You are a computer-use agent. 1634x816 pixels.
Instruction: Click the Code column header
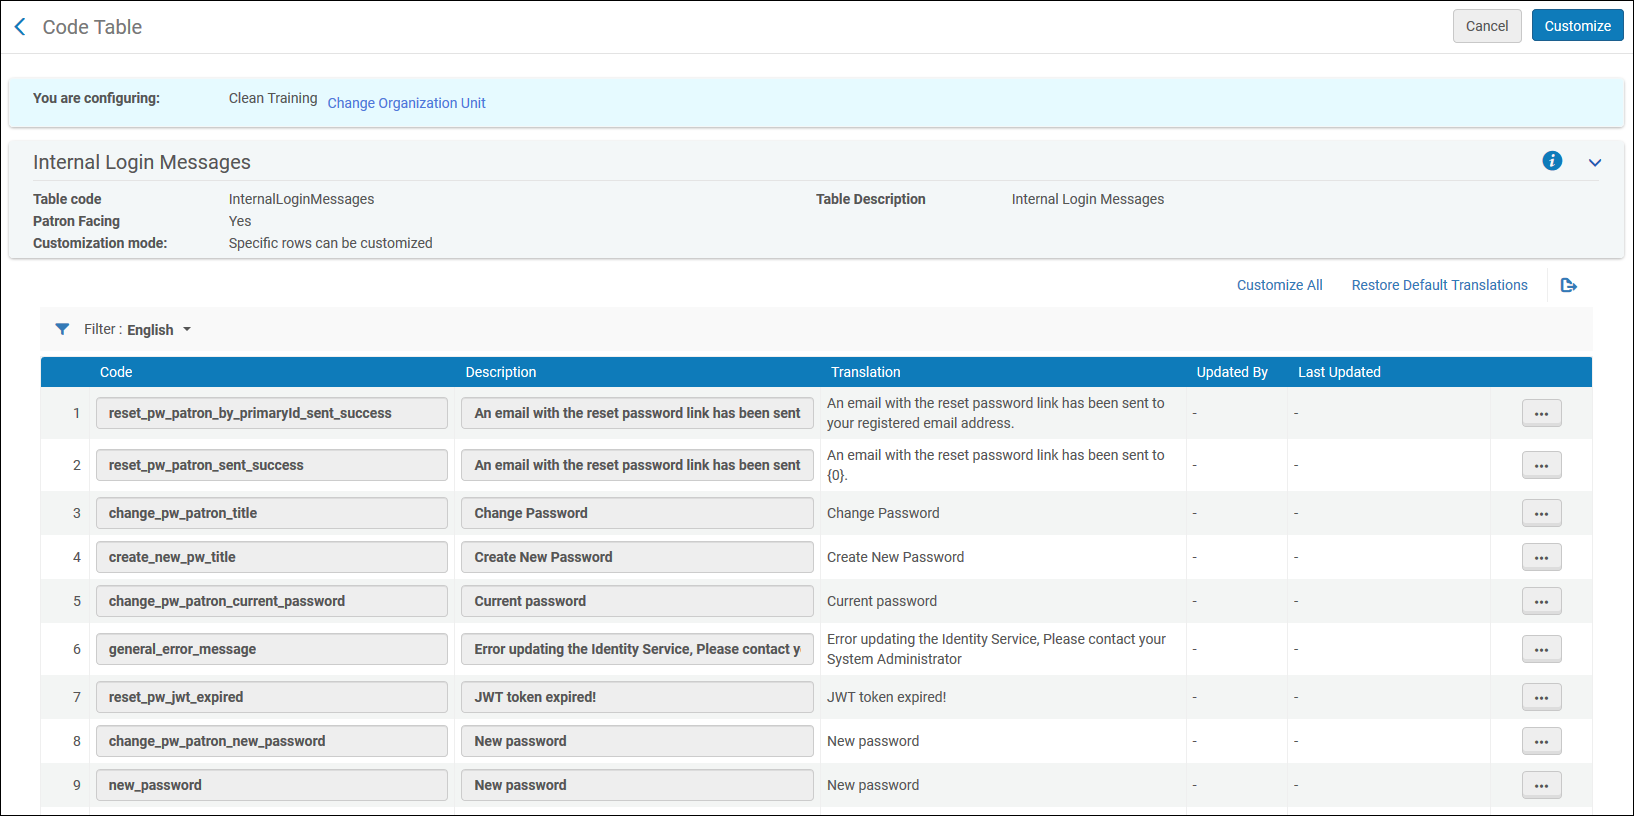coord(116,372)
